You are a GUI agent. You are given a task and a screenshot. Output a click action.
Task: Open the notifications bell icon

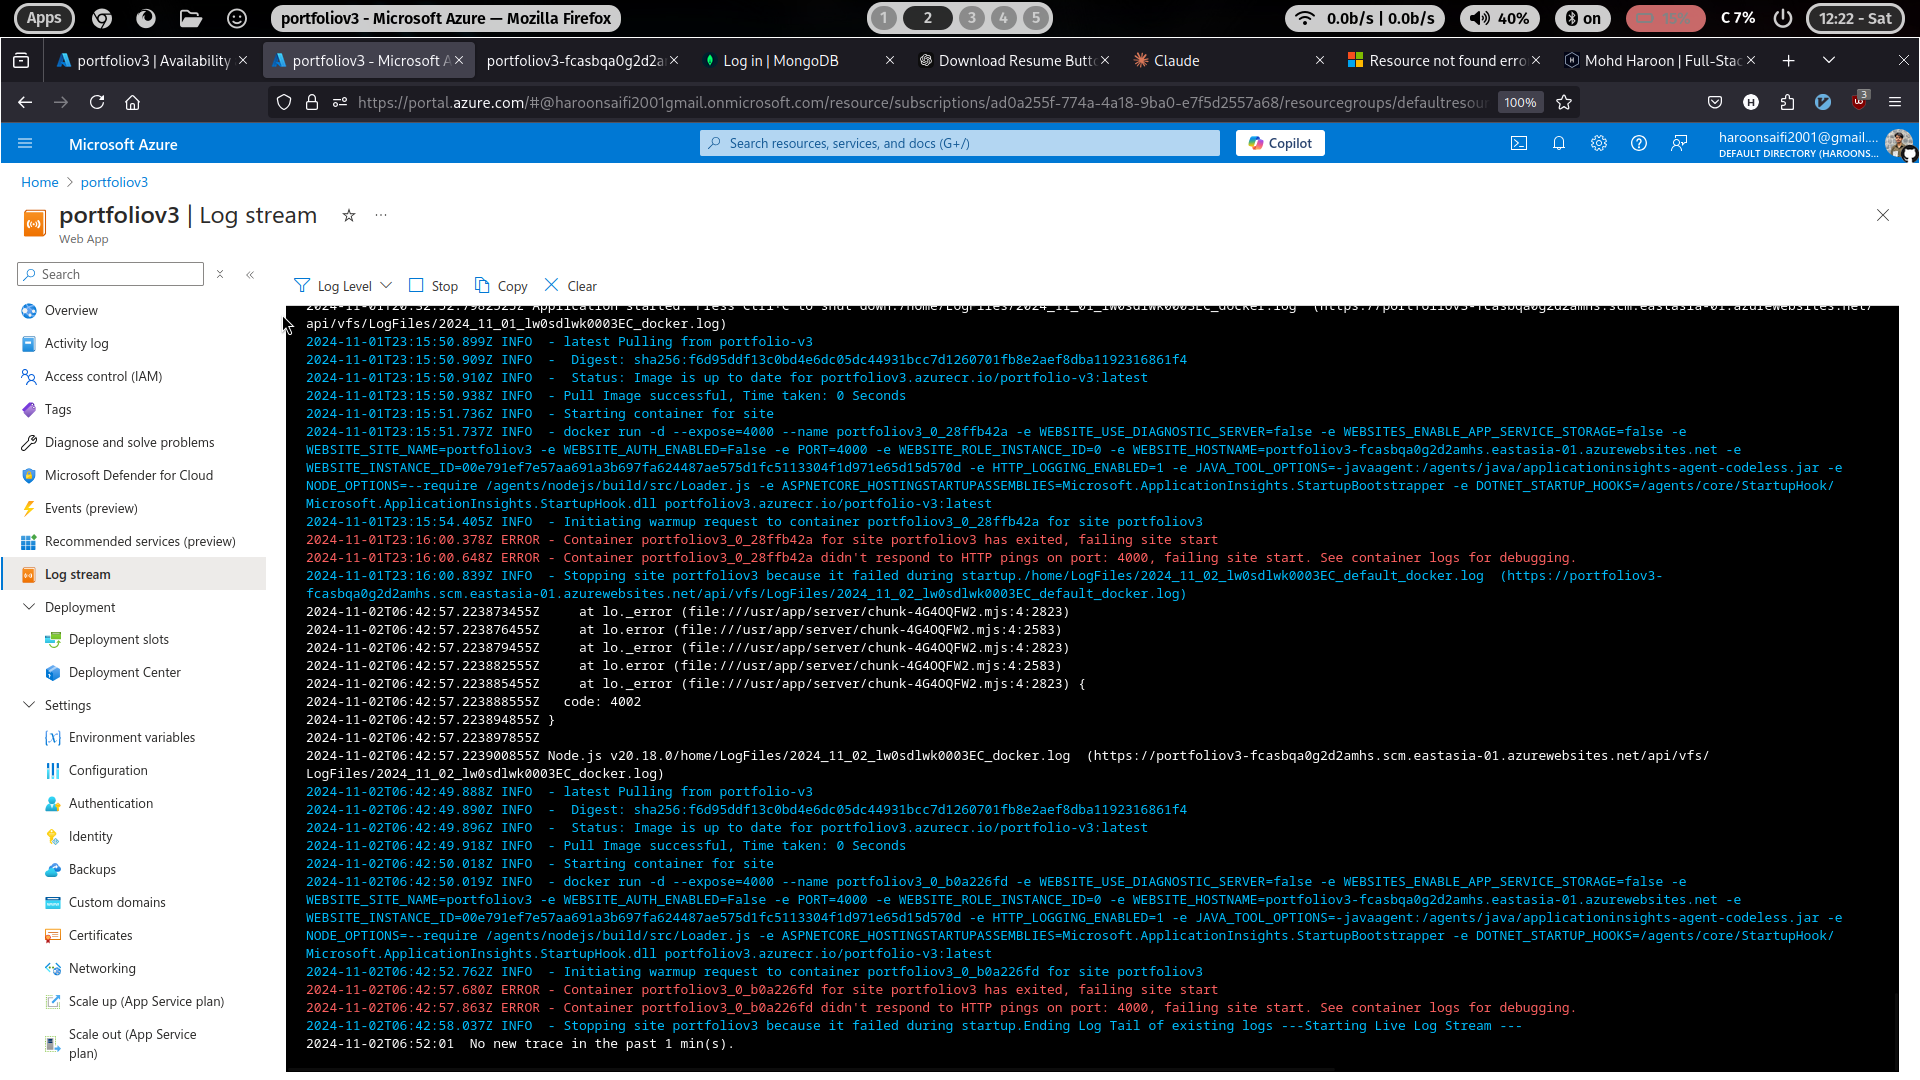click(x=1558, y=143)
